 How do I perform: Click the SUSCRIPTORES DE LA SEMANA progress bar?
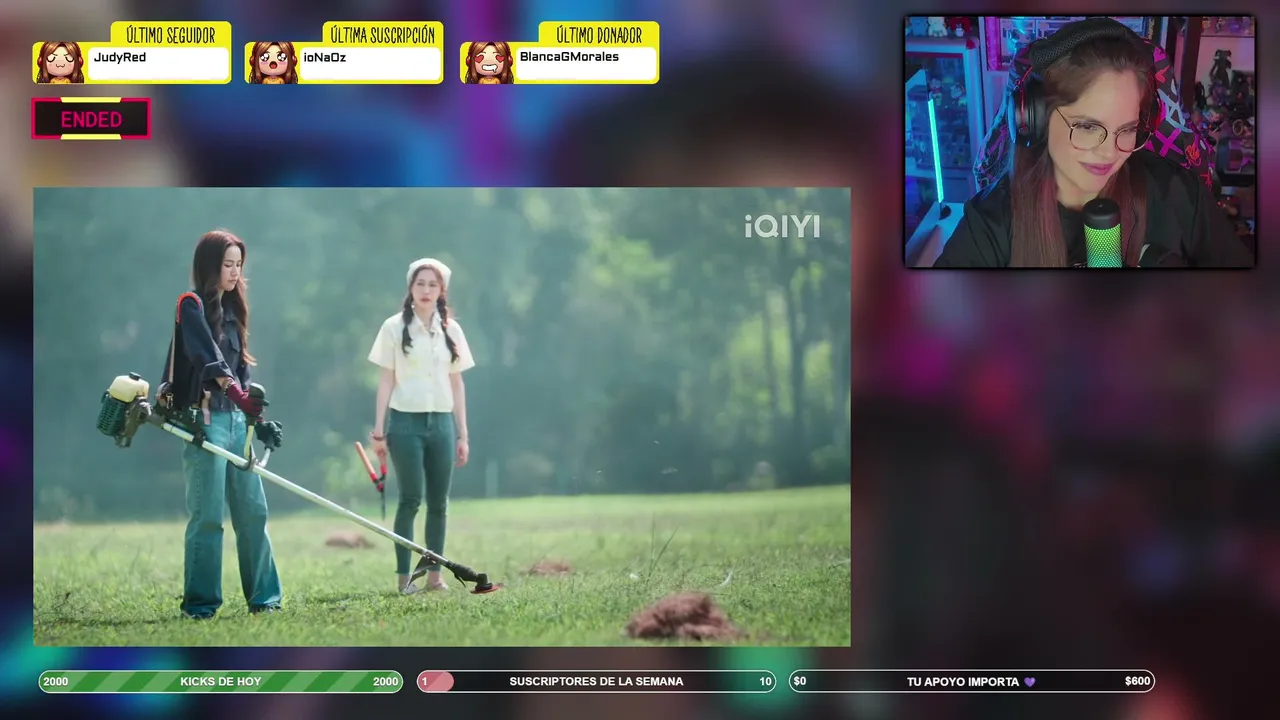point(596,682)
